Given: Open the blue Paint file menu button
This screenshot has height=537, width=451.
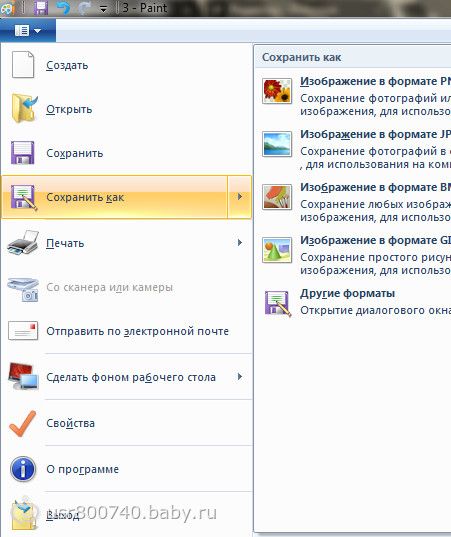Looking at the screenshot, I should [x=28, y=30].
